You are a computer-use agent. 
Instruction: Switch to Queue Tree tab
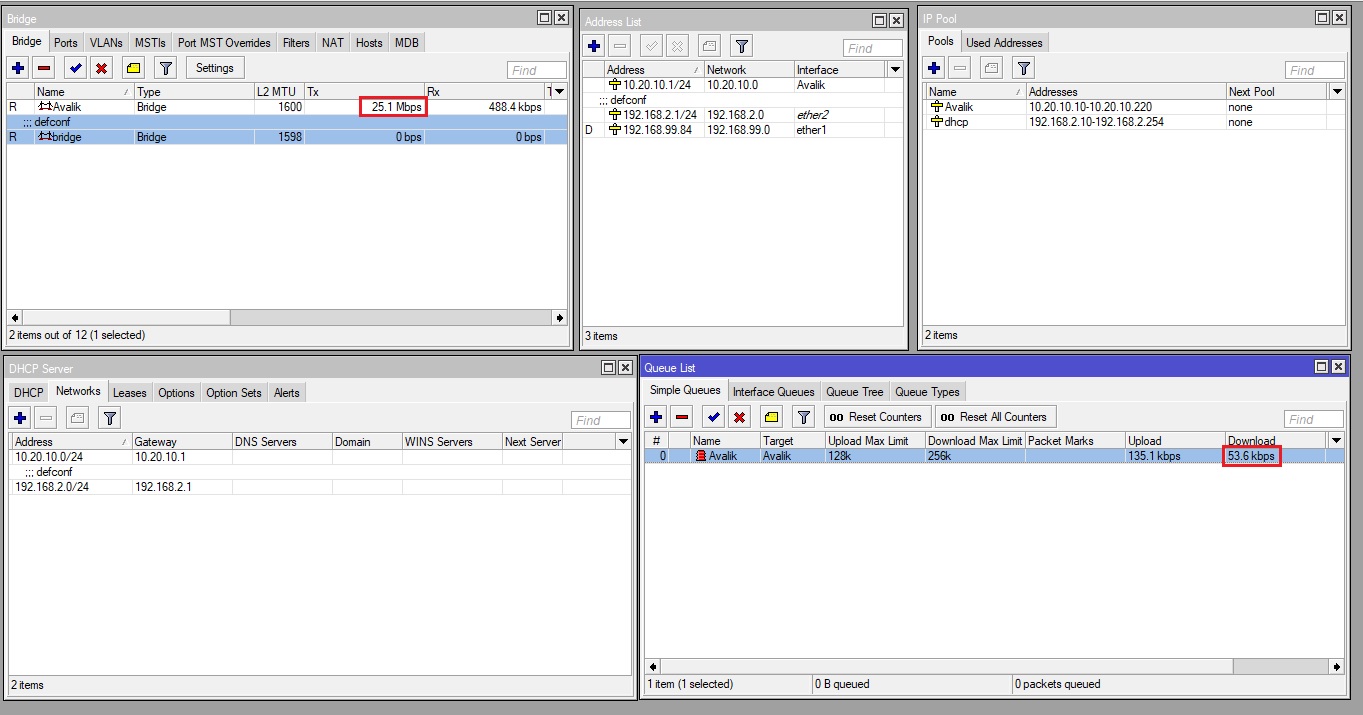click(855, 392)
